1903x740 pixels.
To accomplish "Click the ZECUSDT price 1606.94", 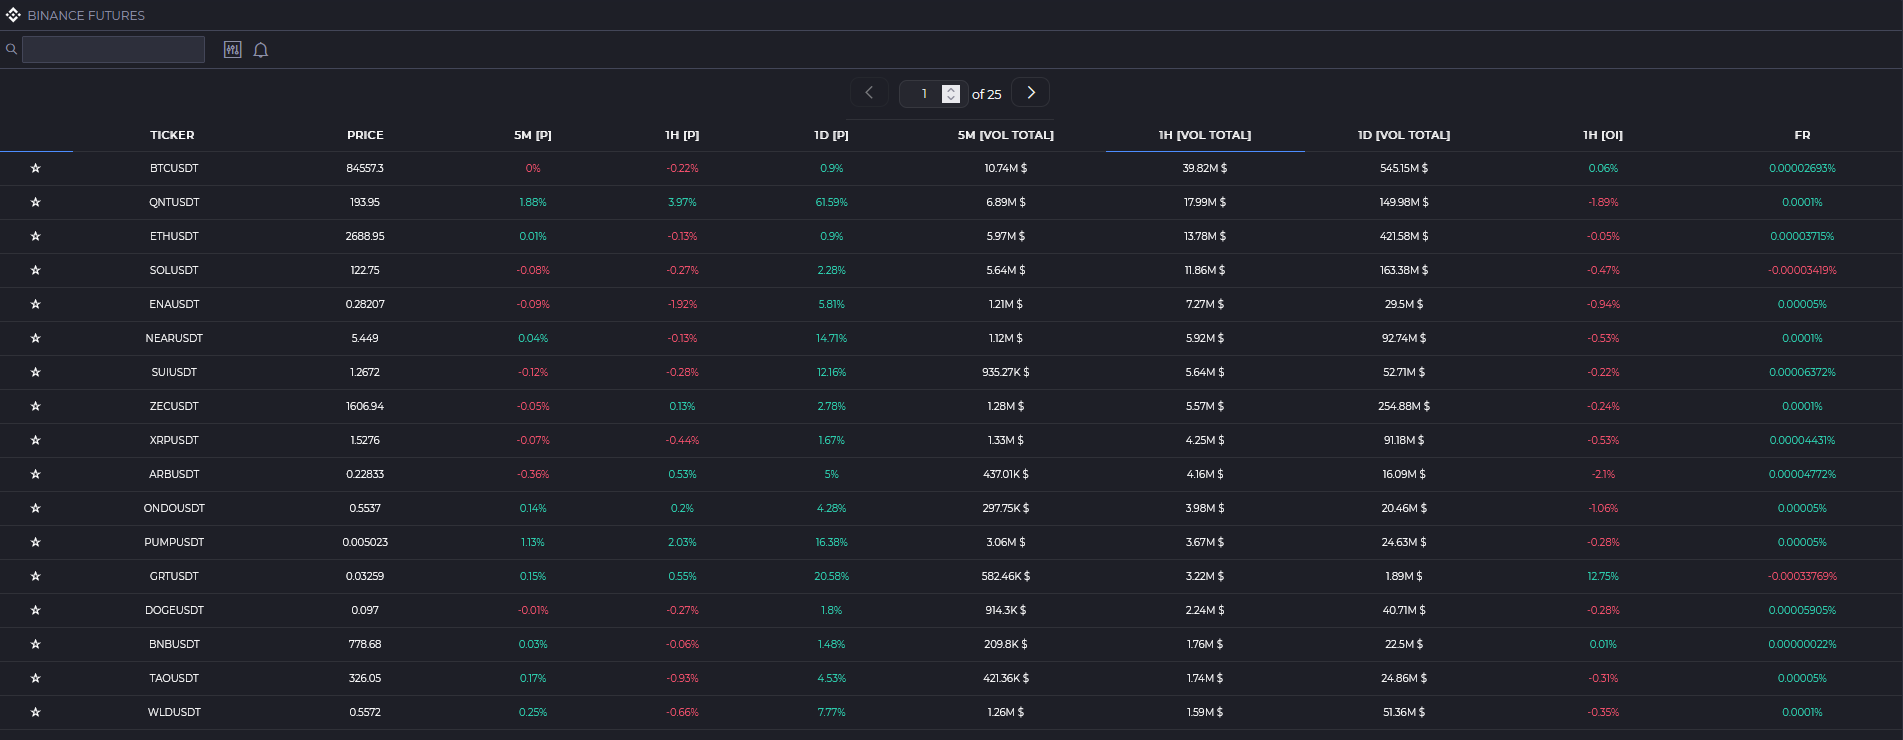I will tap(365, 406).
